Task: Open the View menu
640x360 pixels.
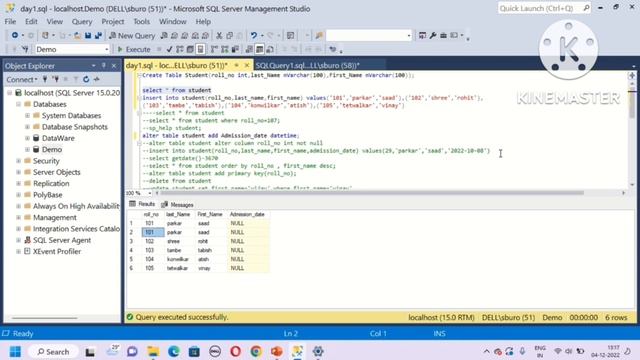Action: (x=54, y=22)
